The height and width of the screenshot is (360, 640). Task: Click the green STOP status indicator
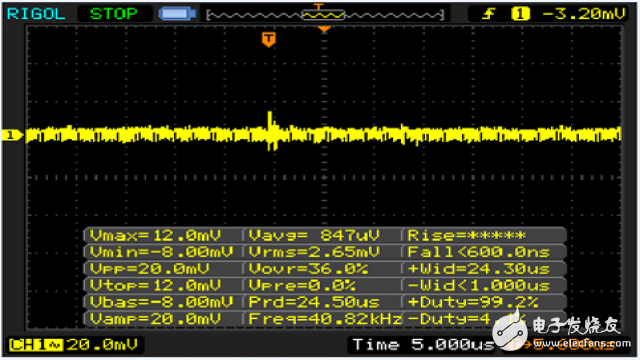point(114,14)
